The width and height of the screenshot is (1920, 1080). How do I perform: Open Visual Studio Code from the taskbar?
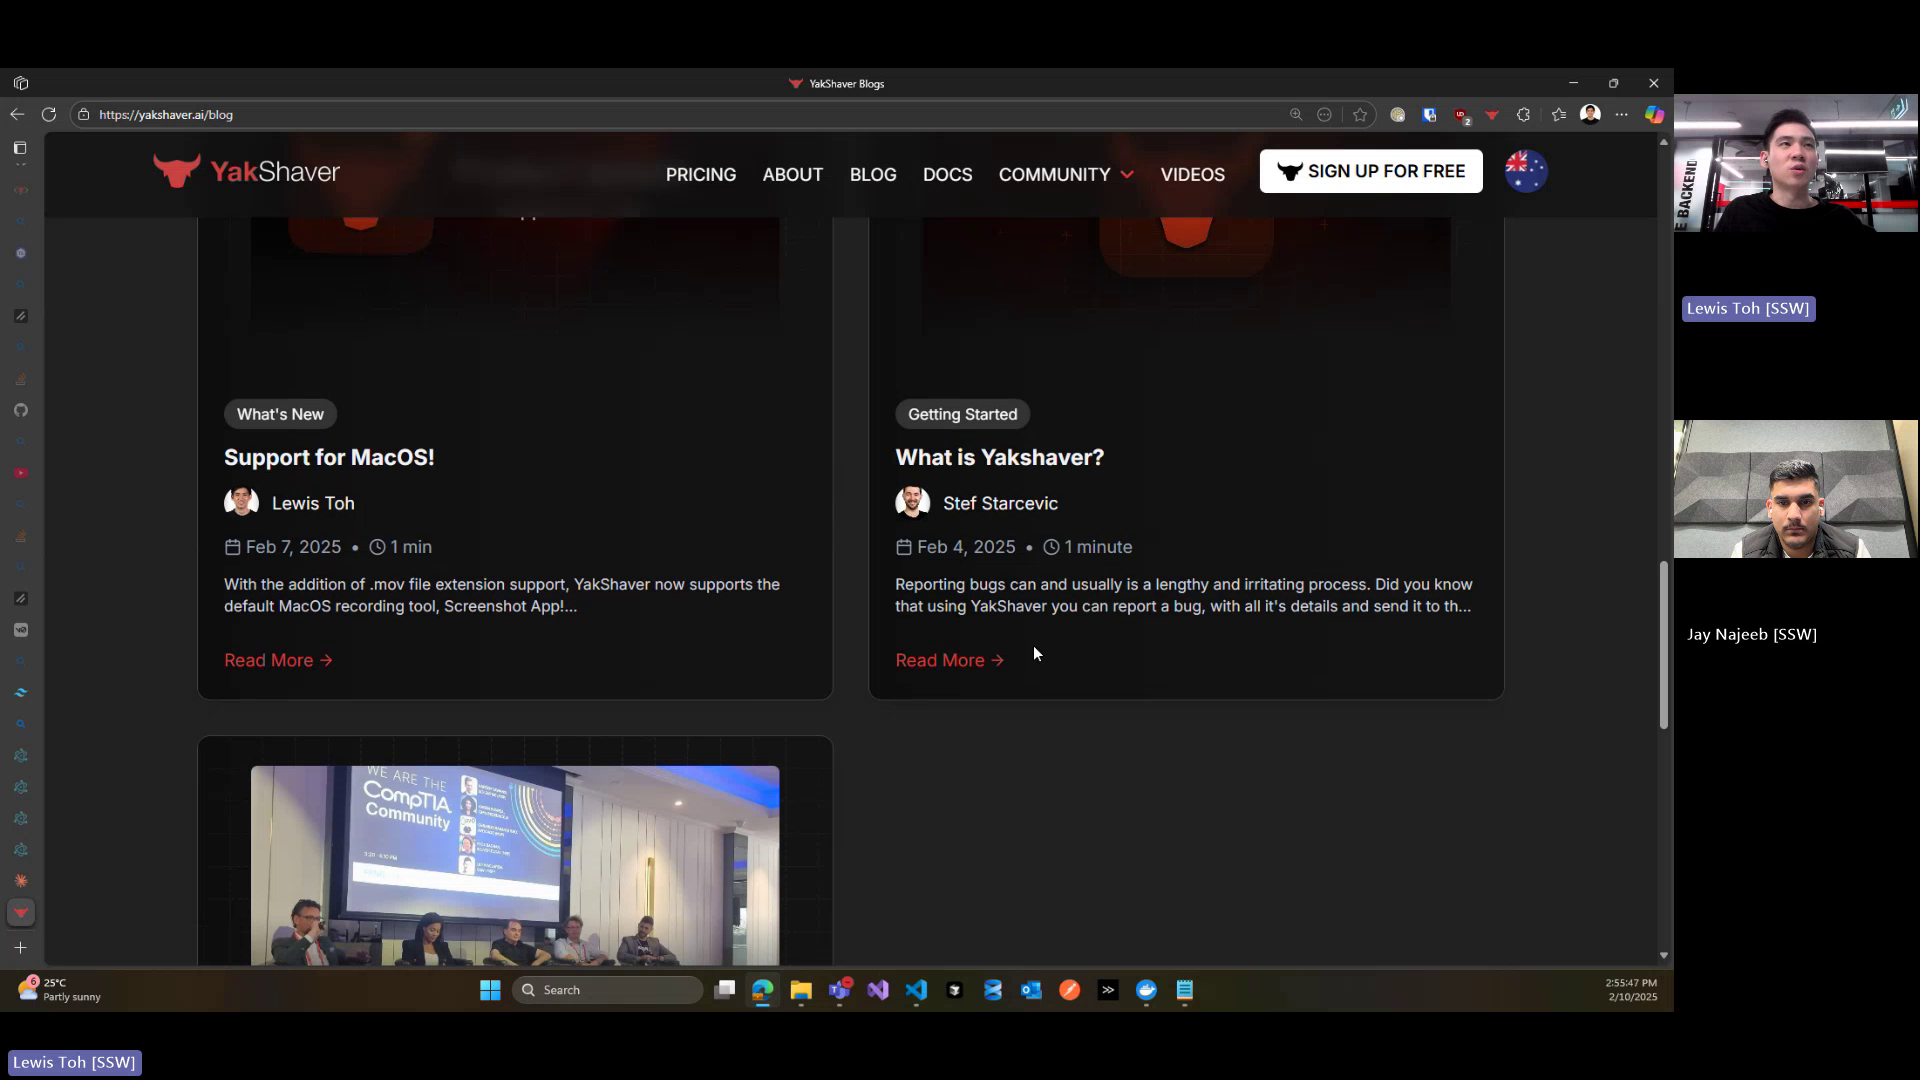click(x=917, y=990)
